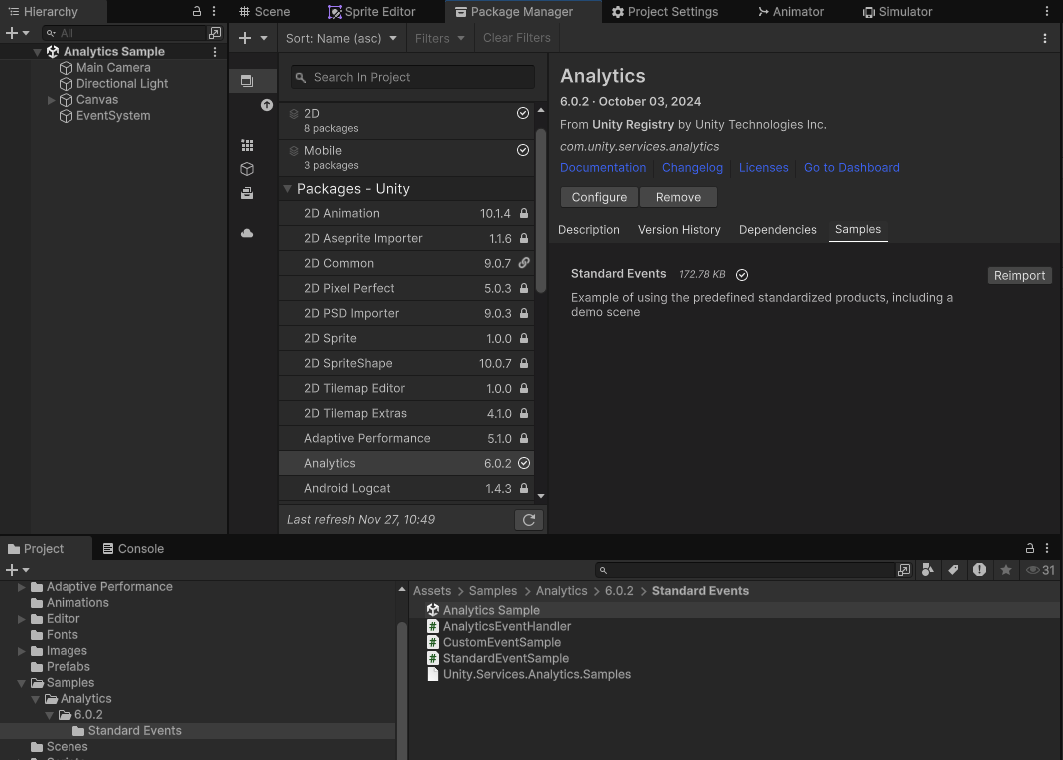
Task: Open the Sort: Name (asc) dropdown
Action: coord(341,38)
